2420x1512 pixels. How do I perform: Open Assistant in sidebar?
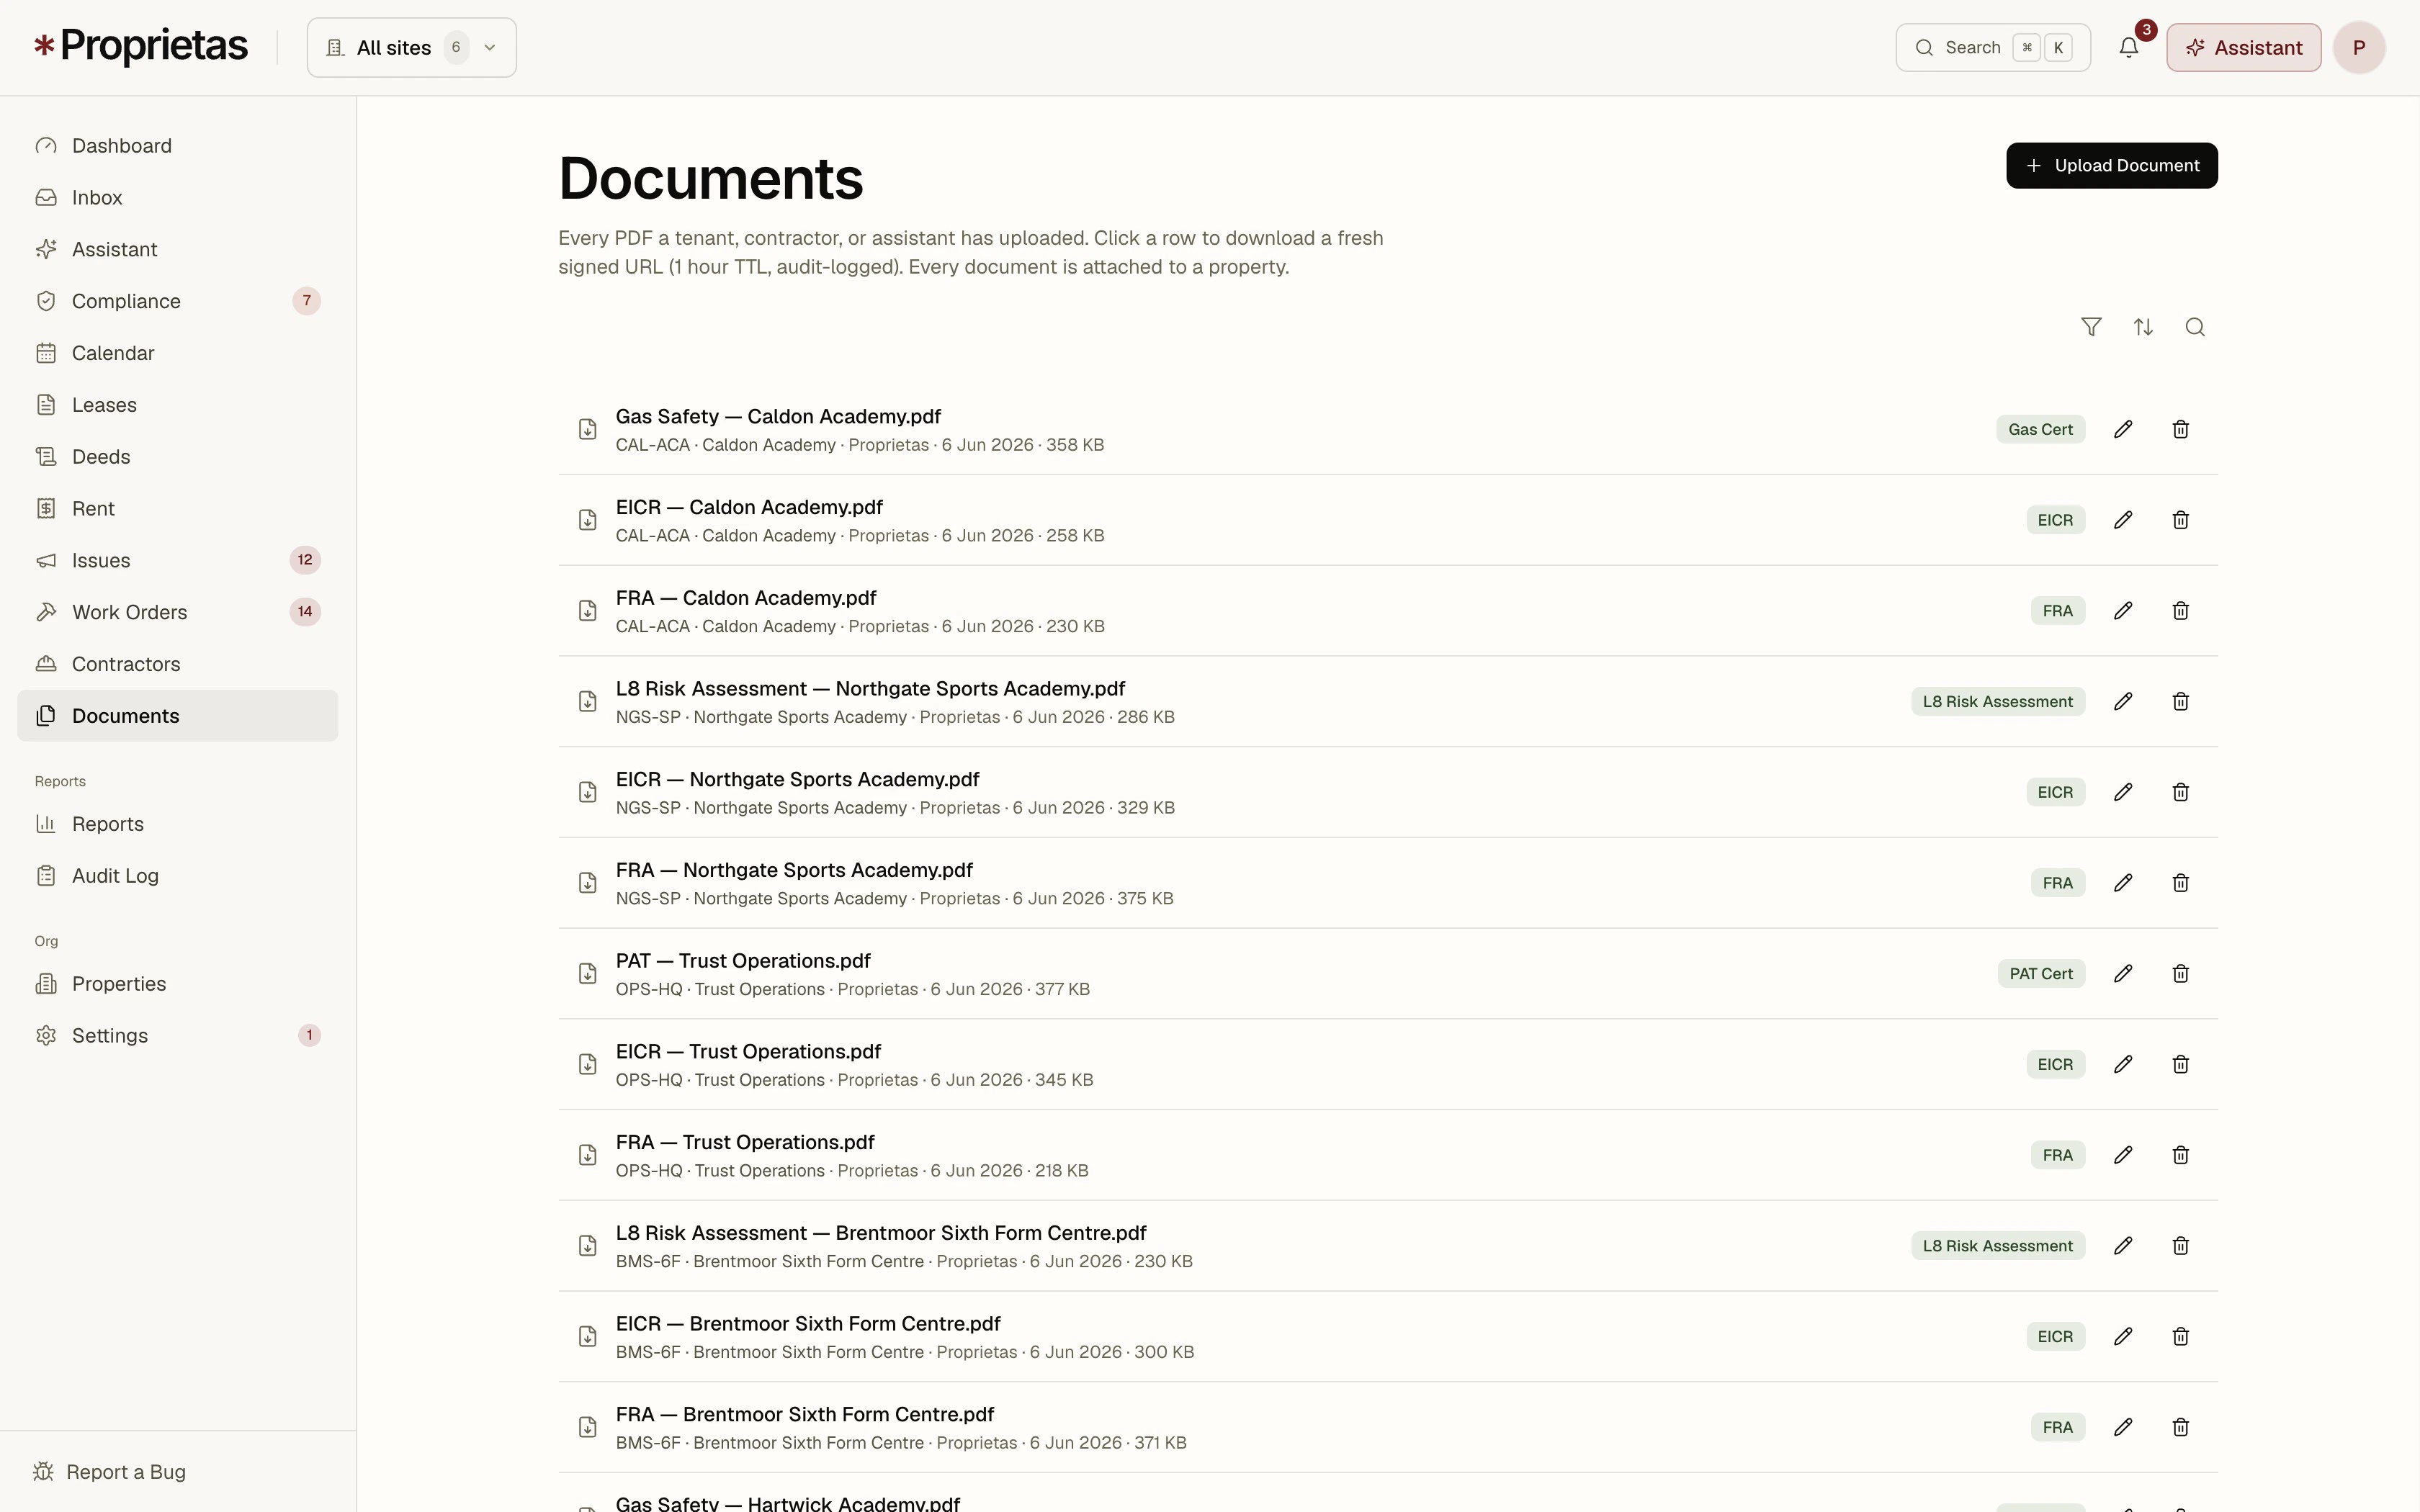(x=178, y=250)
